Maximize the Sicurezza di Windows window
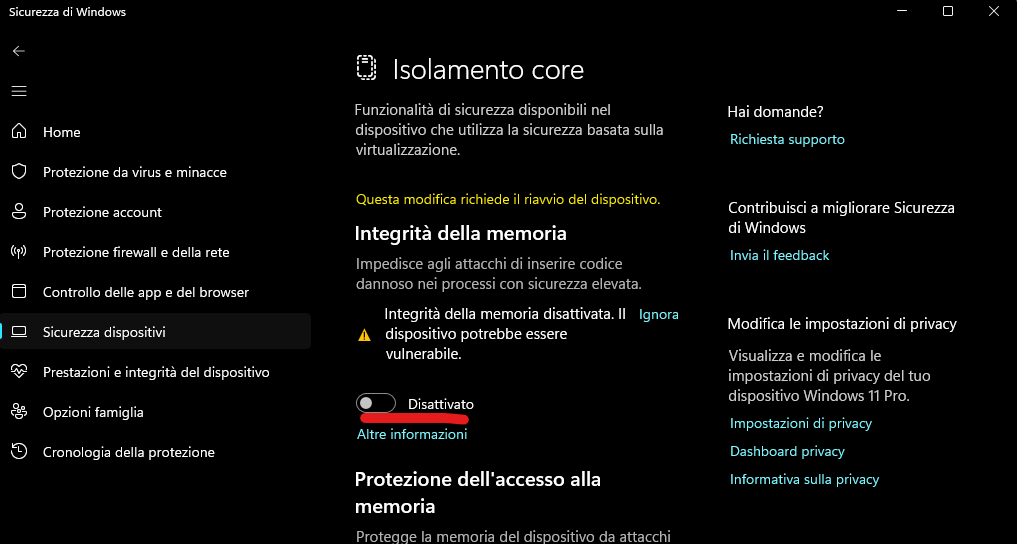Viewport: 1017px width, 544px height. (947, 12)
